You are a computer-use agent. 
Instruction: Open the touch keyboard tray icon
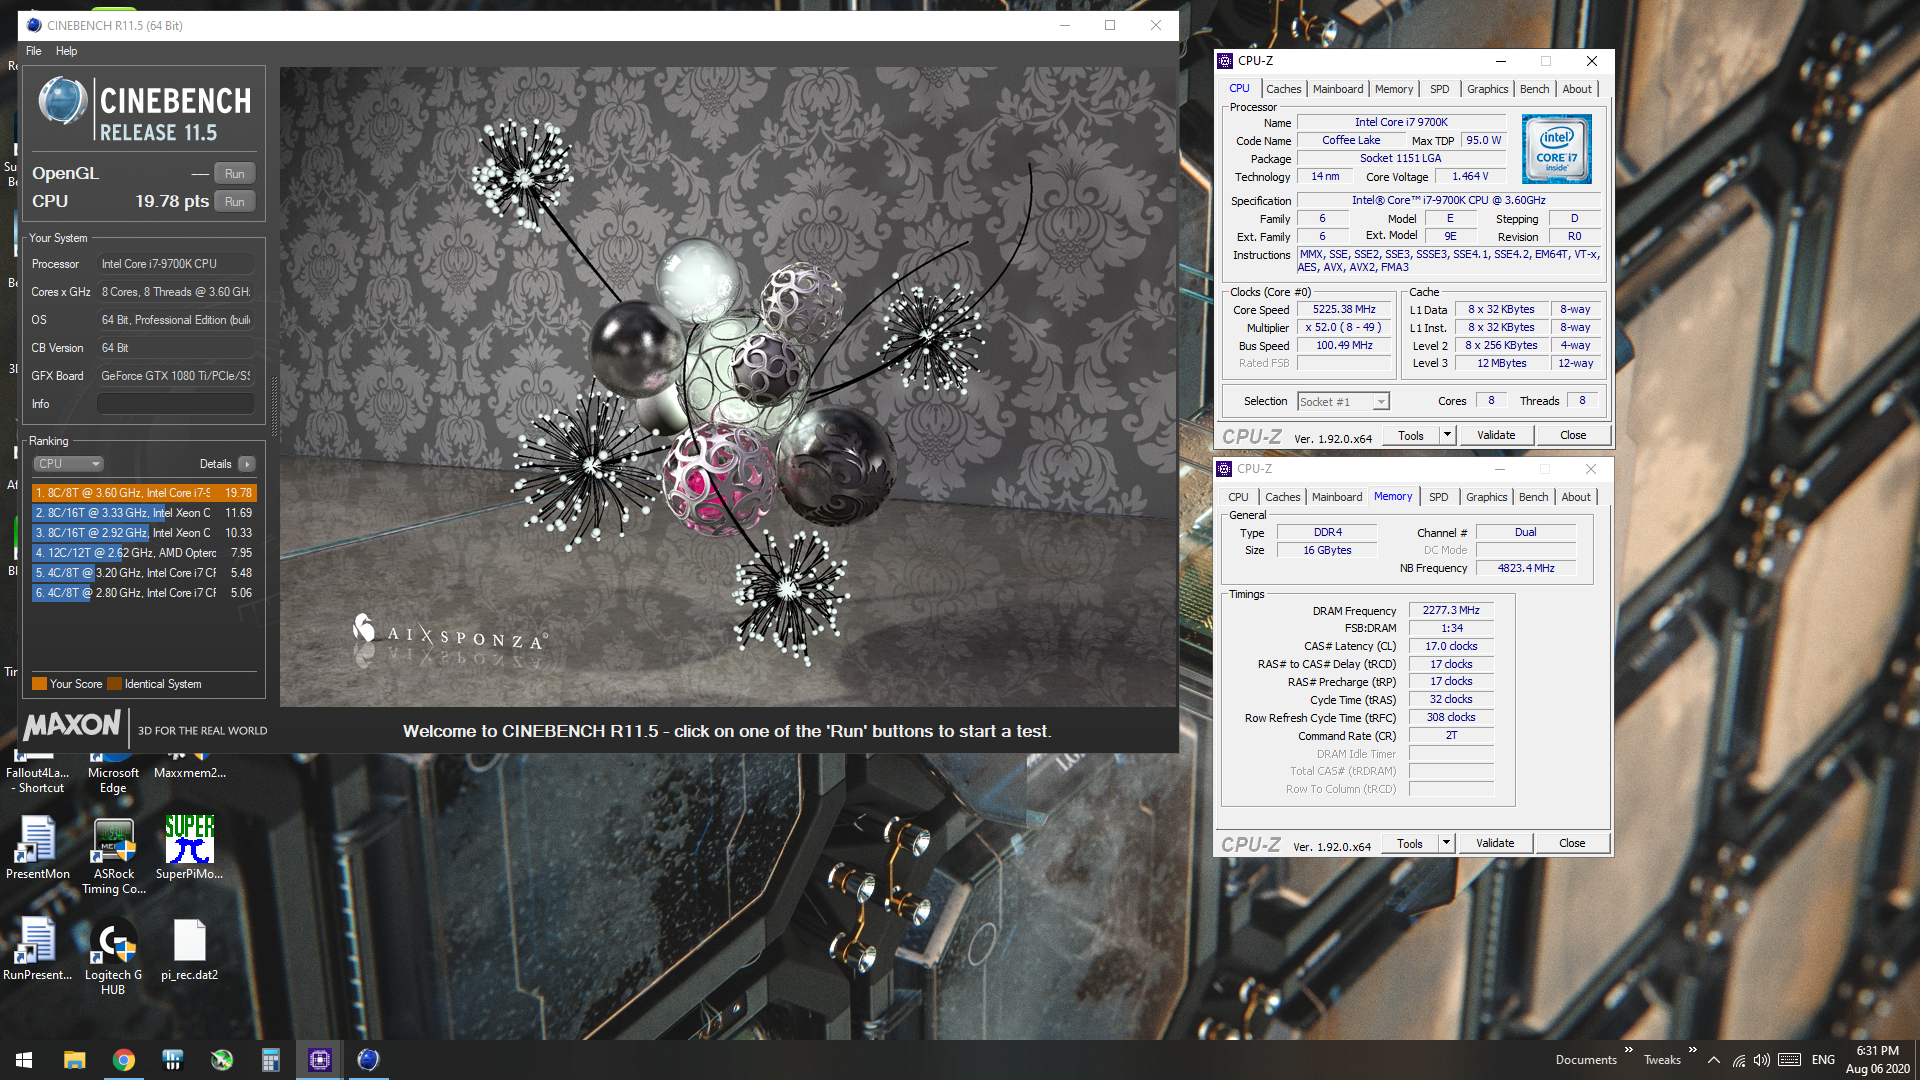pyautogui.click(x=1790, y=1060)
